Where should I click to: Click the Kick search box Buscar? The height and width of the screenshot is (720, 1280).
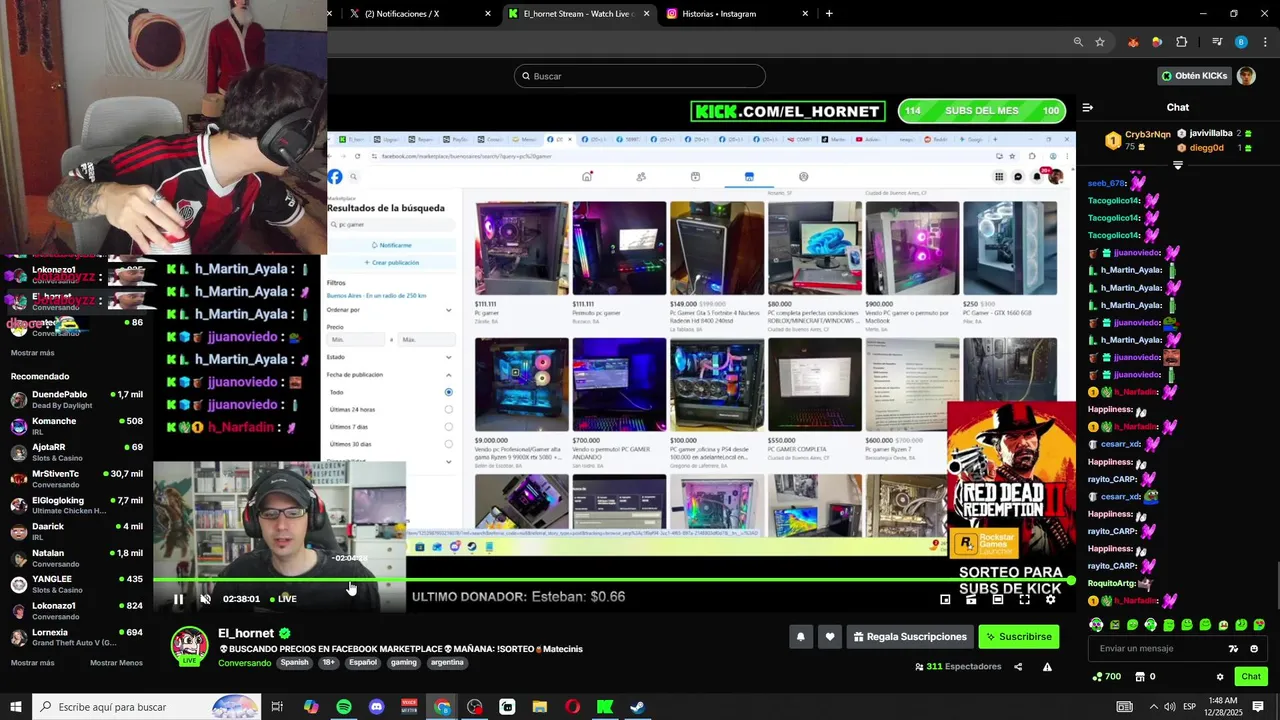(640, 76)
